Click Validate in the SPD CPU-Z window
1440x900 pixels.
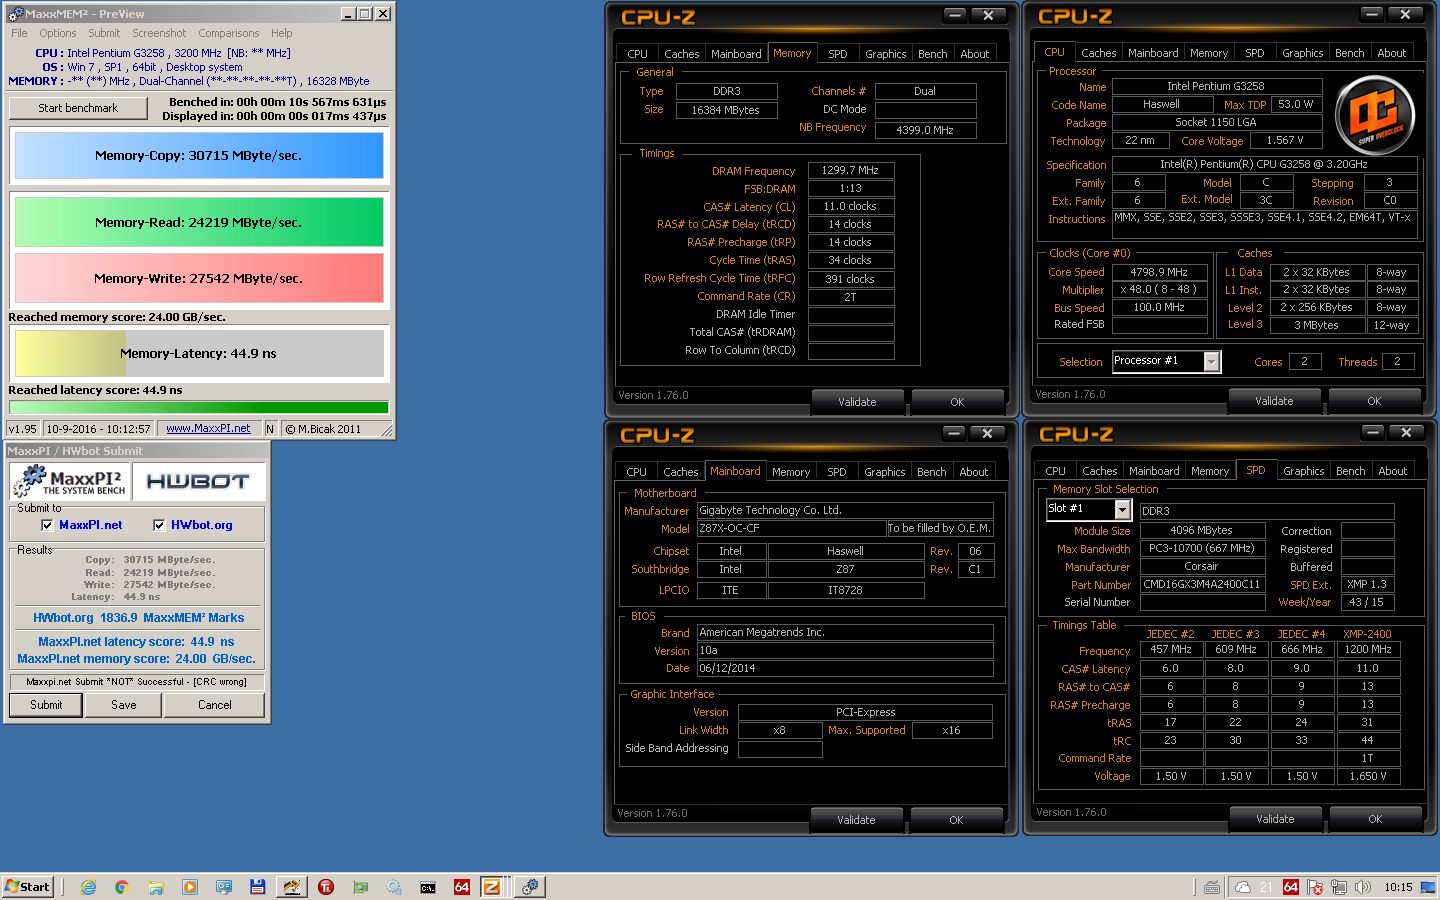[1275, 819]
